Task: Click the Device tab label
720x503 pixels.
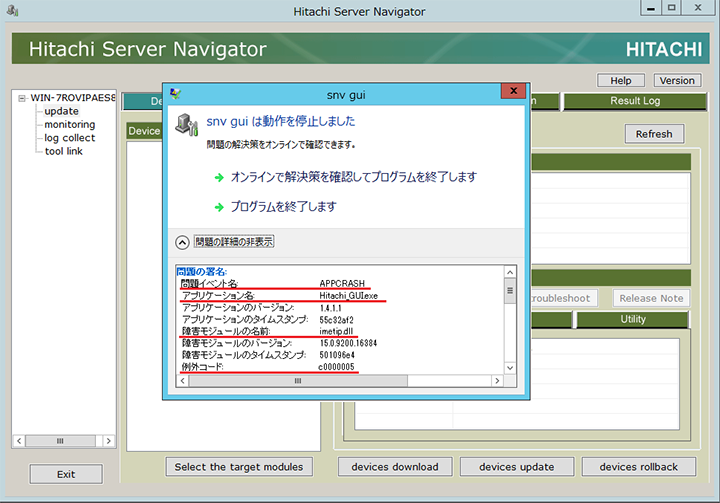Action: [144, 131]
